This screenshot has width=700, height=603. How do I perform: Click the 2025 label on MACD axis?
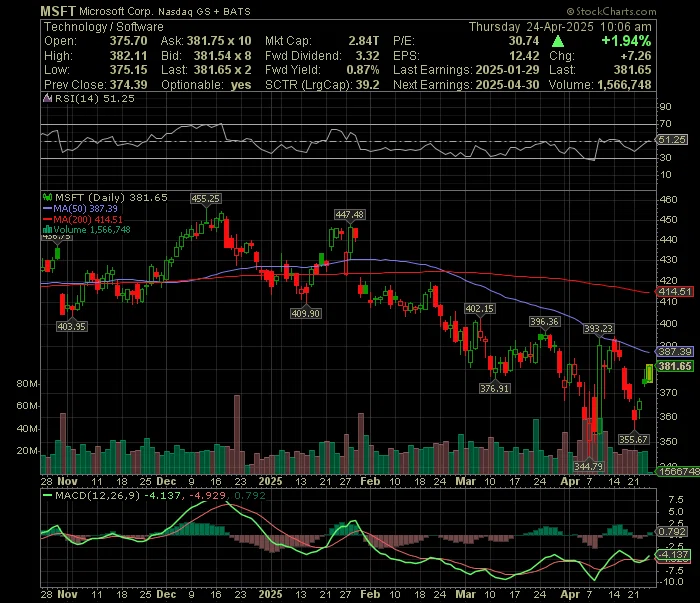click(271, 595)
